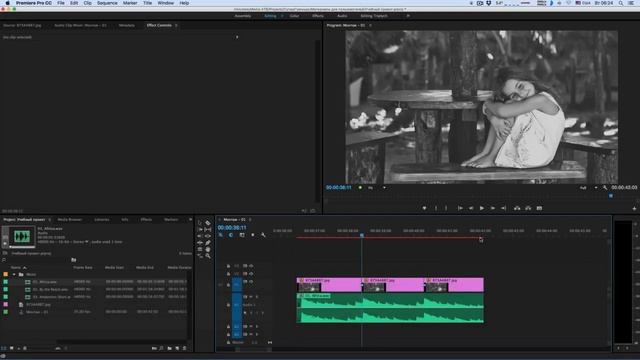Open the Marker menu

[130, 3]
